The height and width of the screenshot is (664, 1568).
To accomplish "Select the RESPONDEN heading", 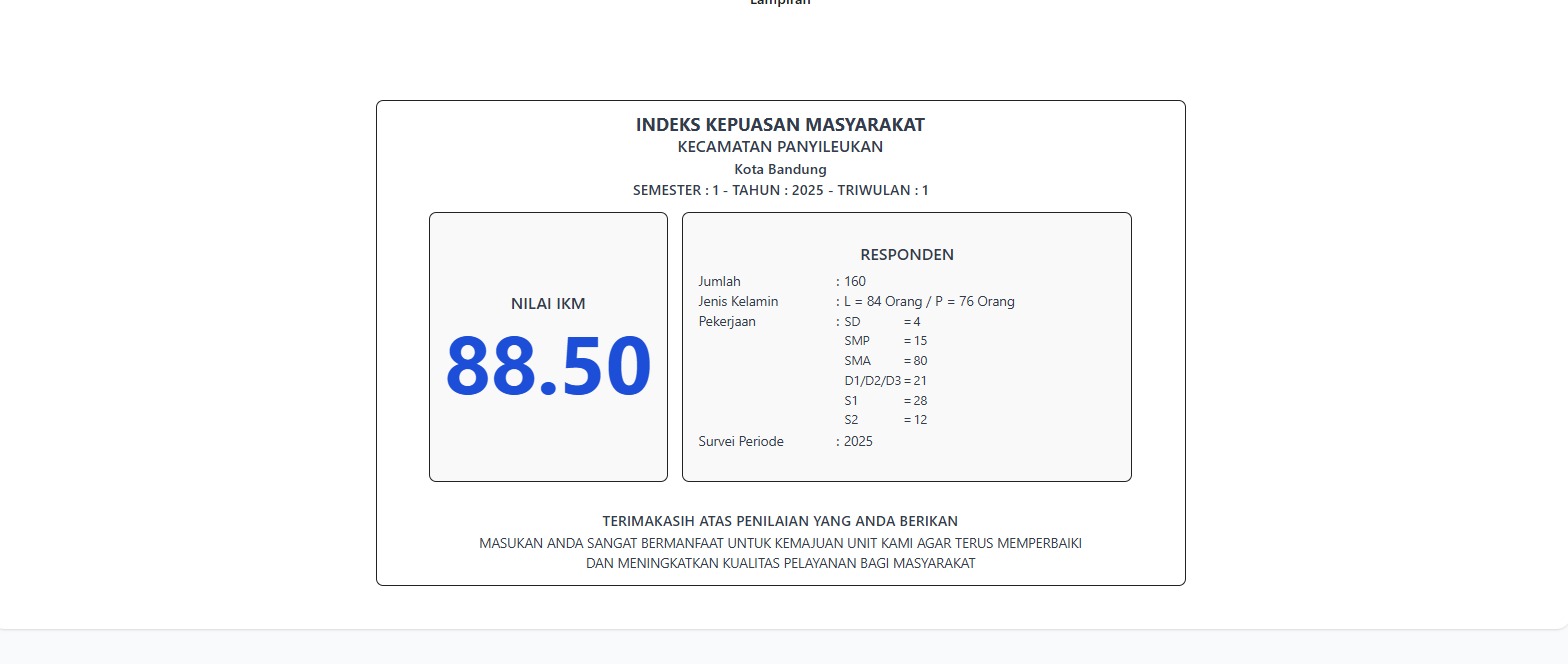I will pyautogui.click(x=906, y=255).
